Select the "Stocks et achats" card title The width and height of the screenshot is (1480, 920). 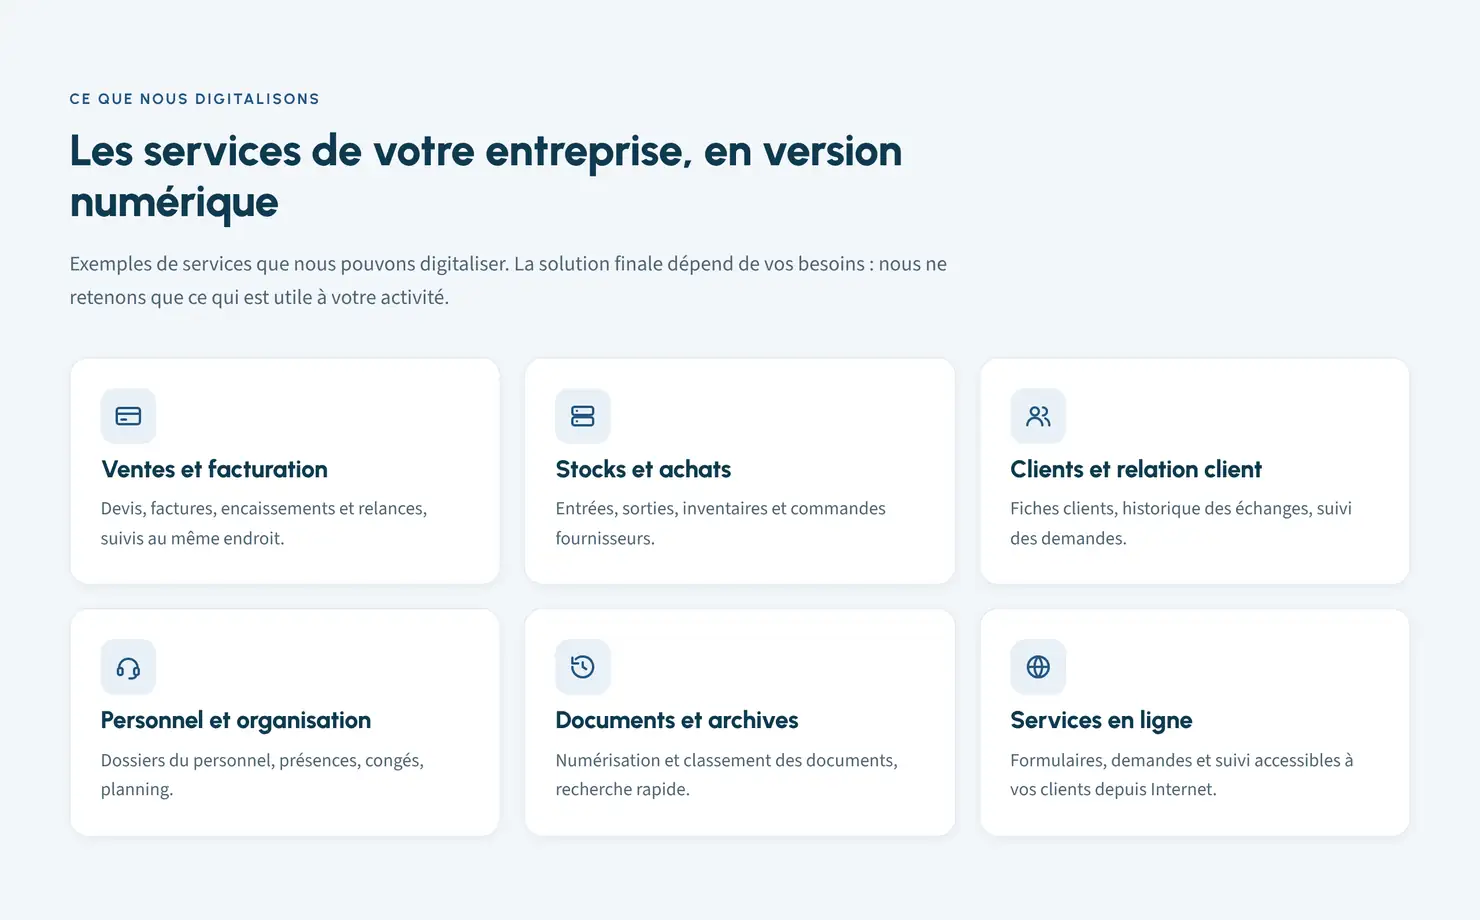643,469
